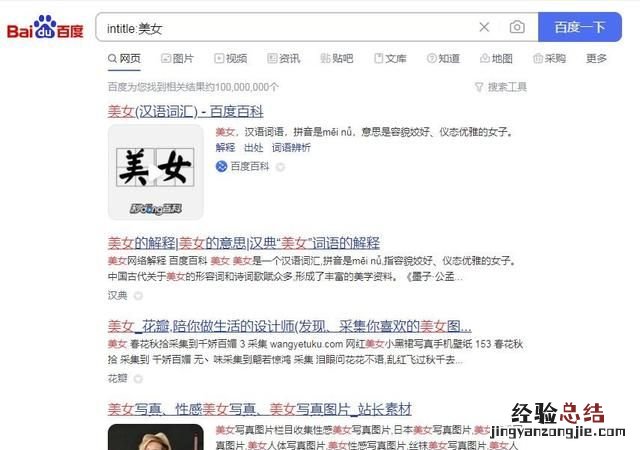Click the Baidu paw logo
The image size is (640, 450).
tap(45, 27)
